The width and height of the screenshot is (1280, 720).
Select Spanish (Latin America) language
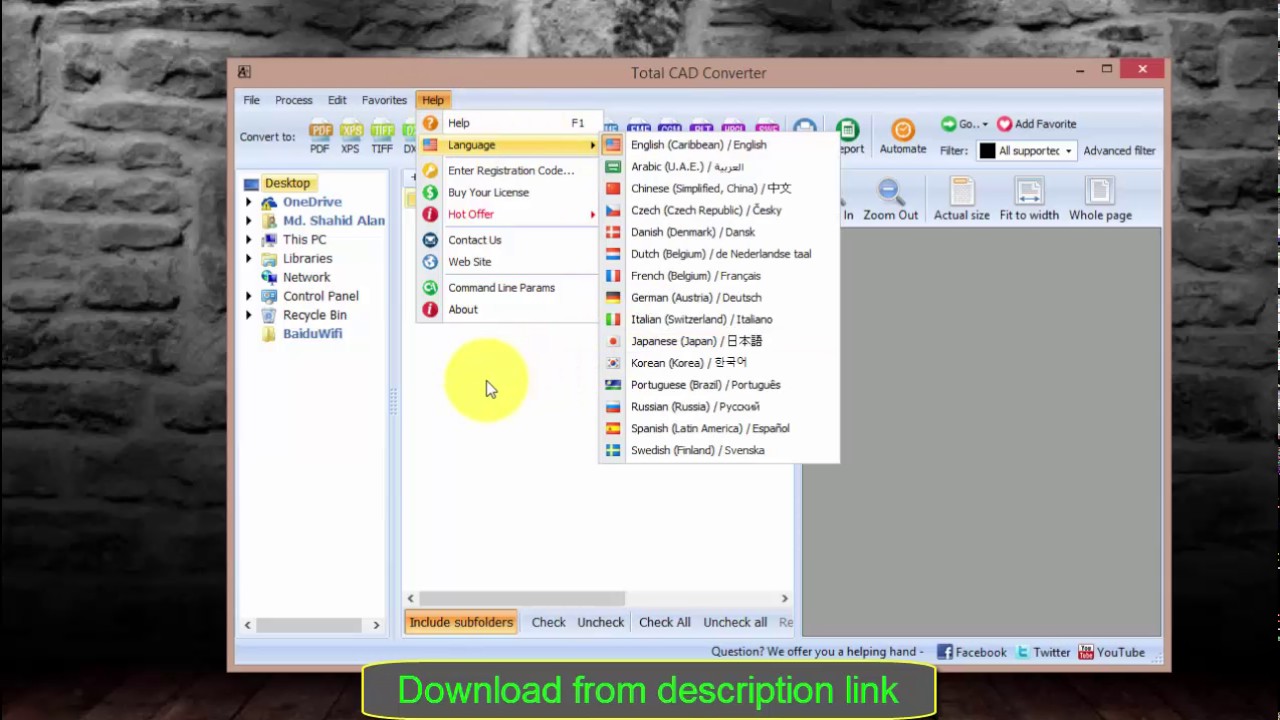[718, 428]
